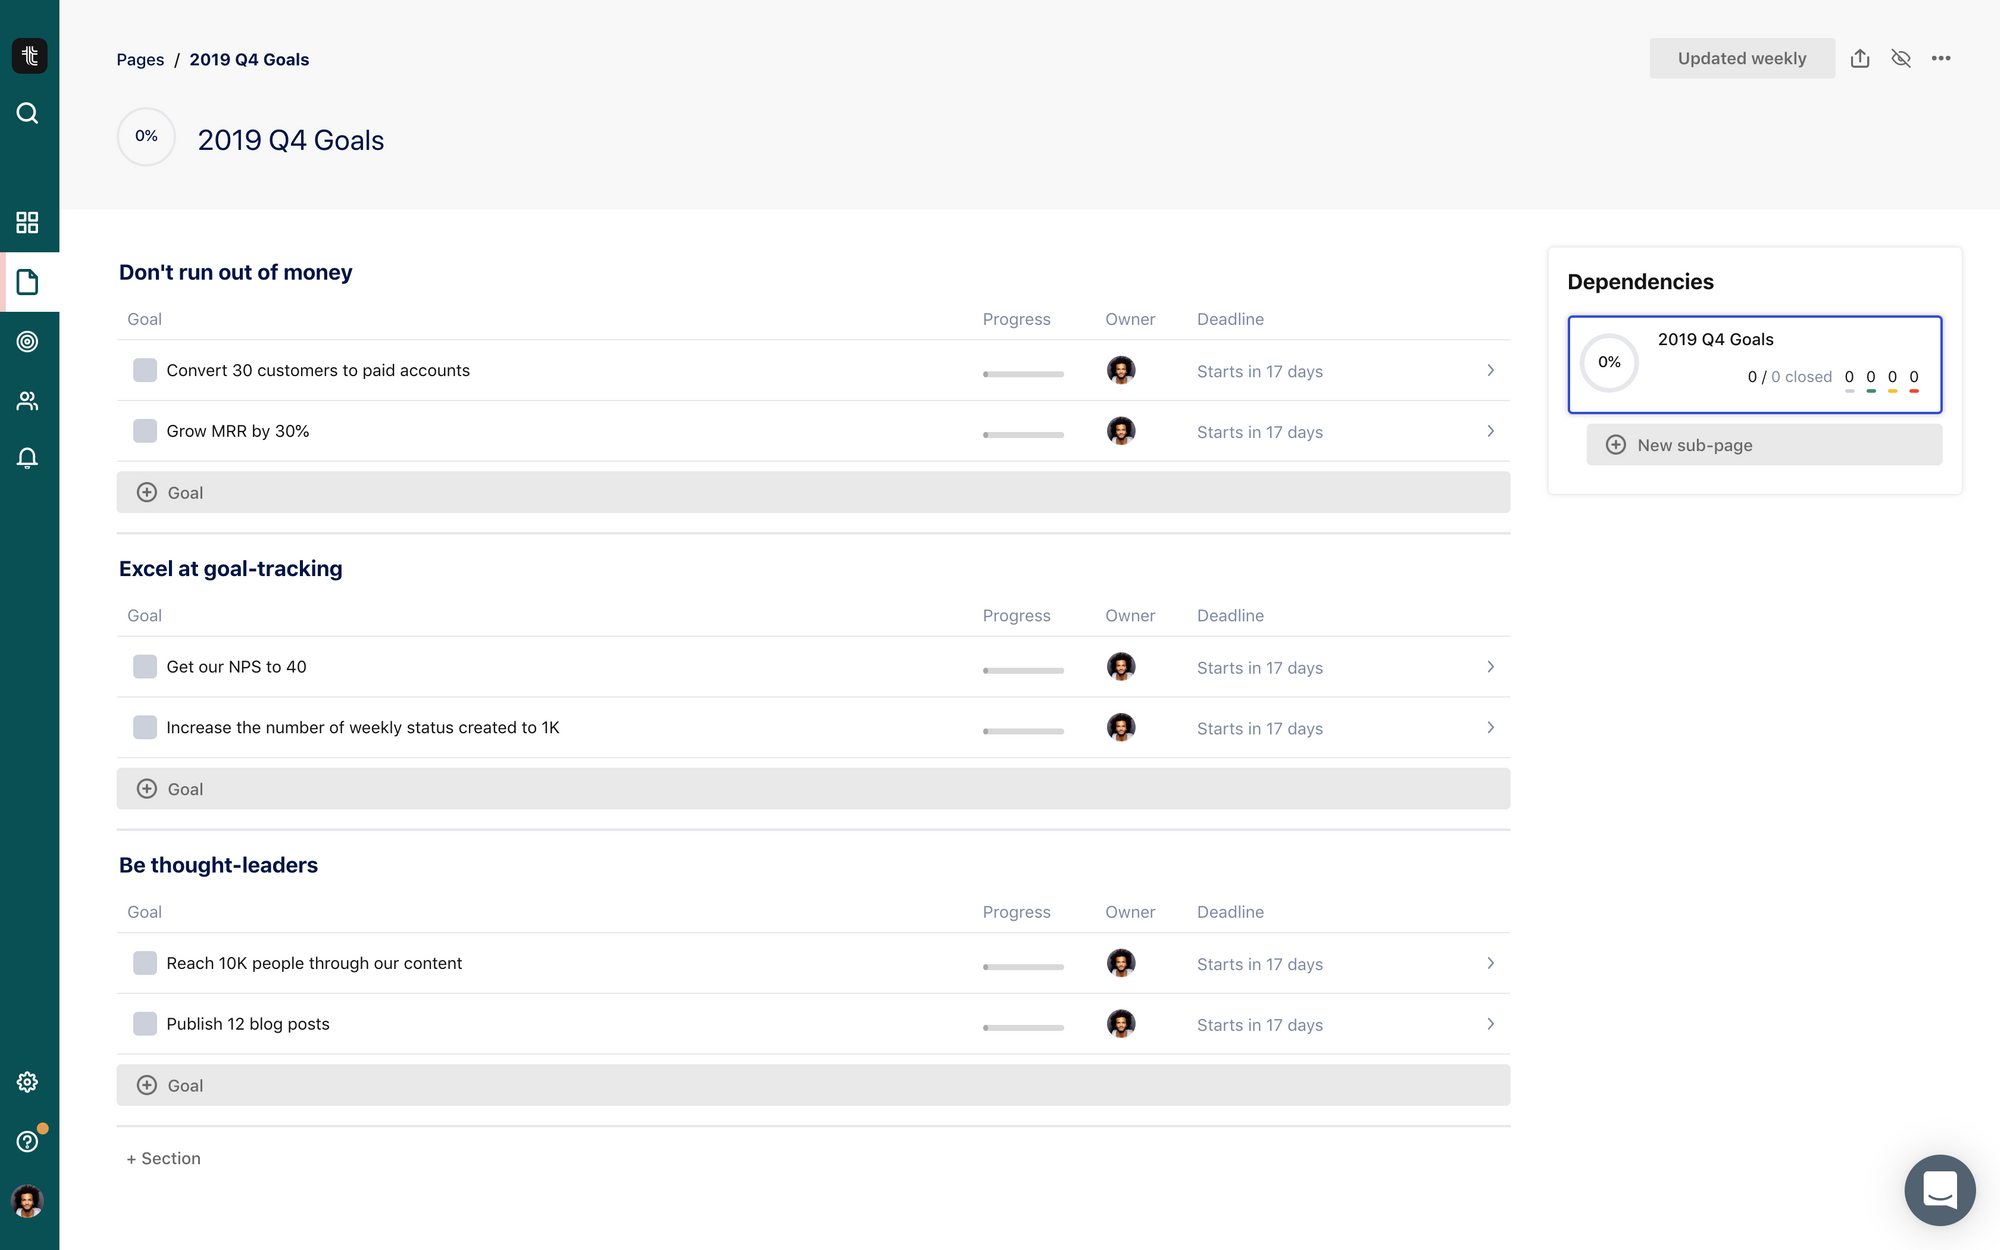This screenshot has height=1250, width=2000.
Task: Click the 'Updated weekly' button
Action: coord(1741,58)
